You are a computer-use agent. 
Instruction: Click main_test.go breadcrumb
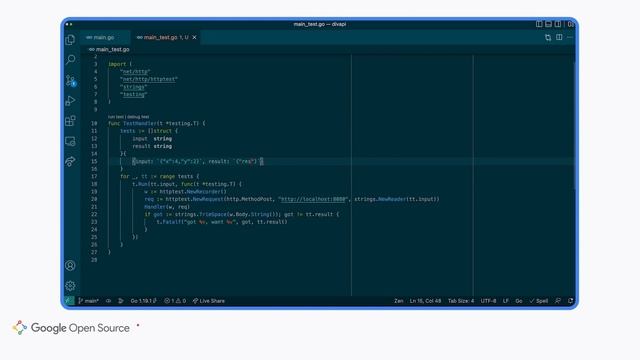[109, 49]
